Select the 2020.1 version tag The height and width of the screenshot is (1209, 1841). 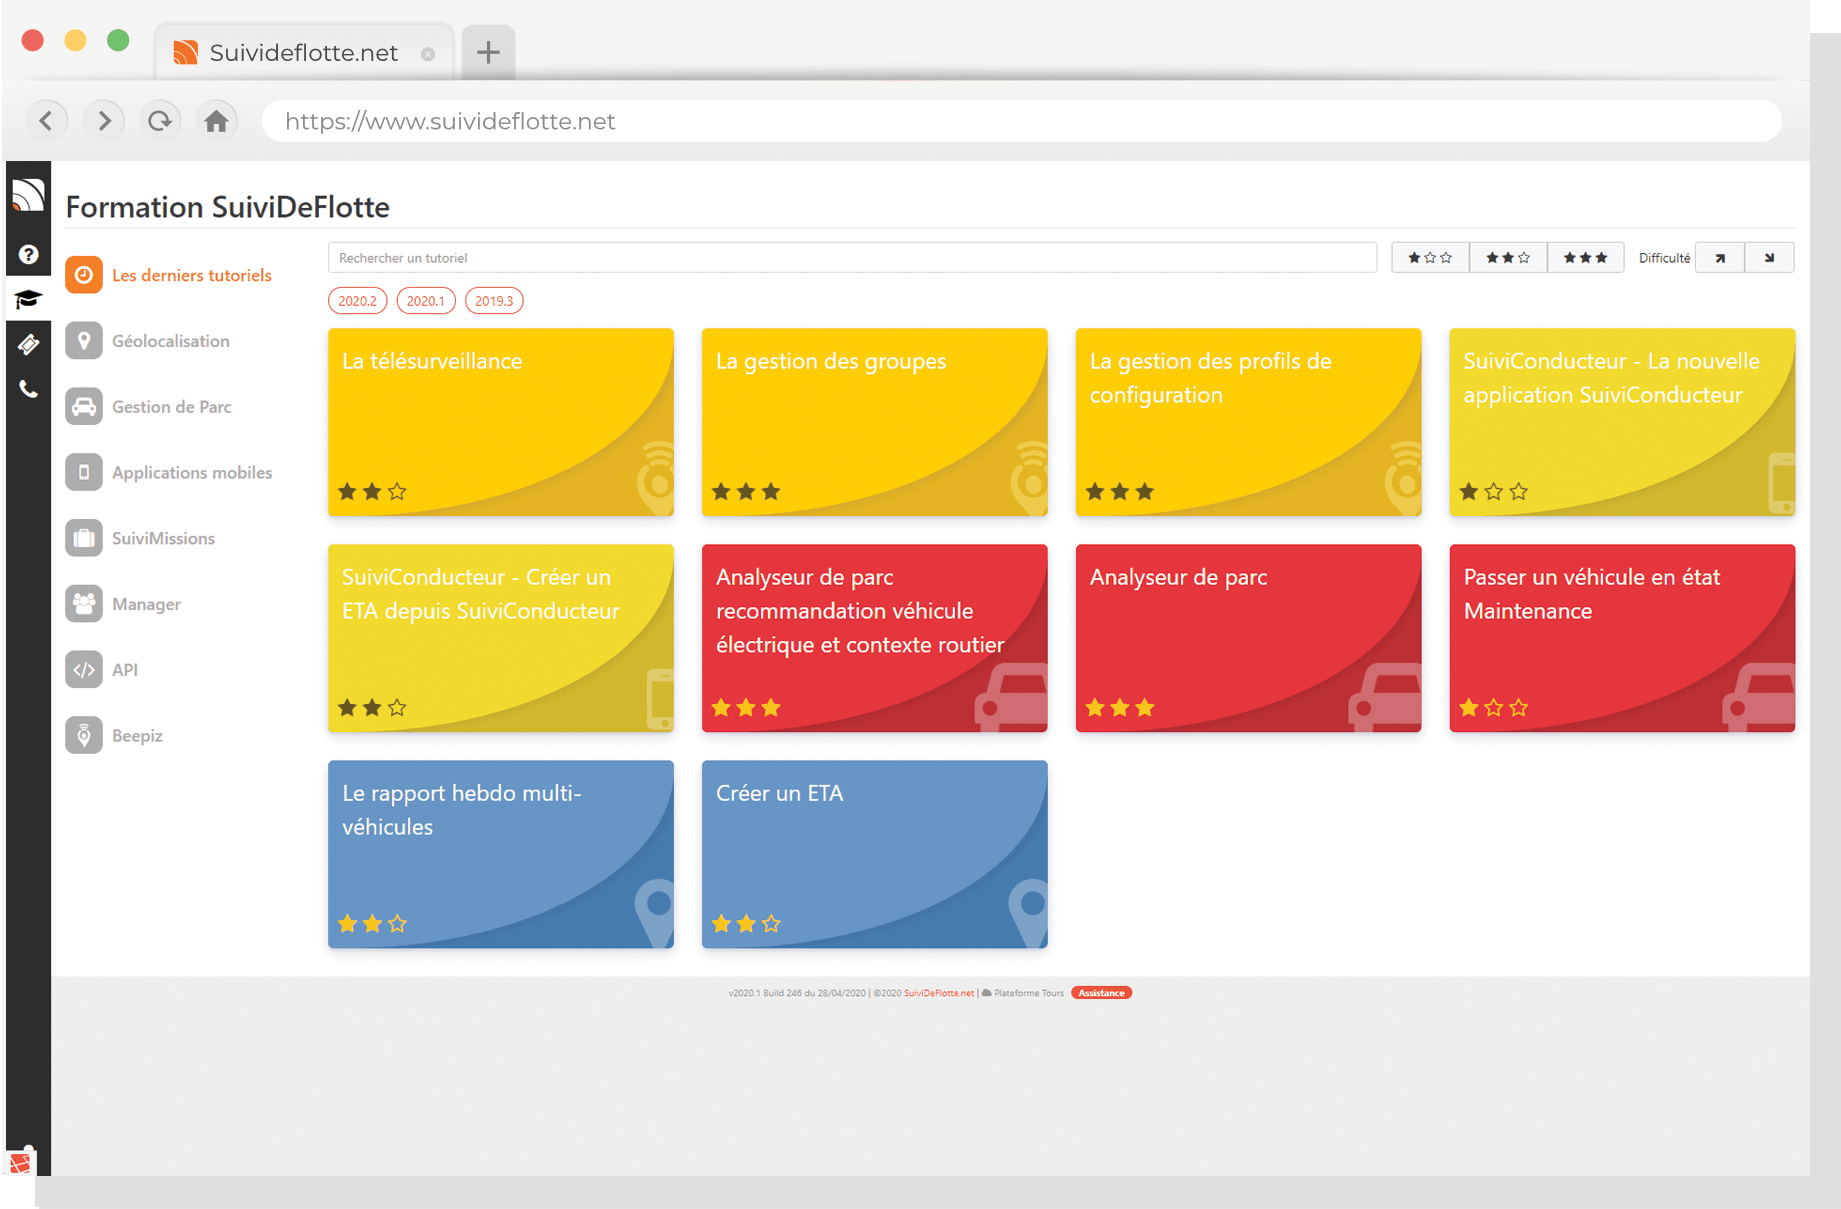click(426, 301)
